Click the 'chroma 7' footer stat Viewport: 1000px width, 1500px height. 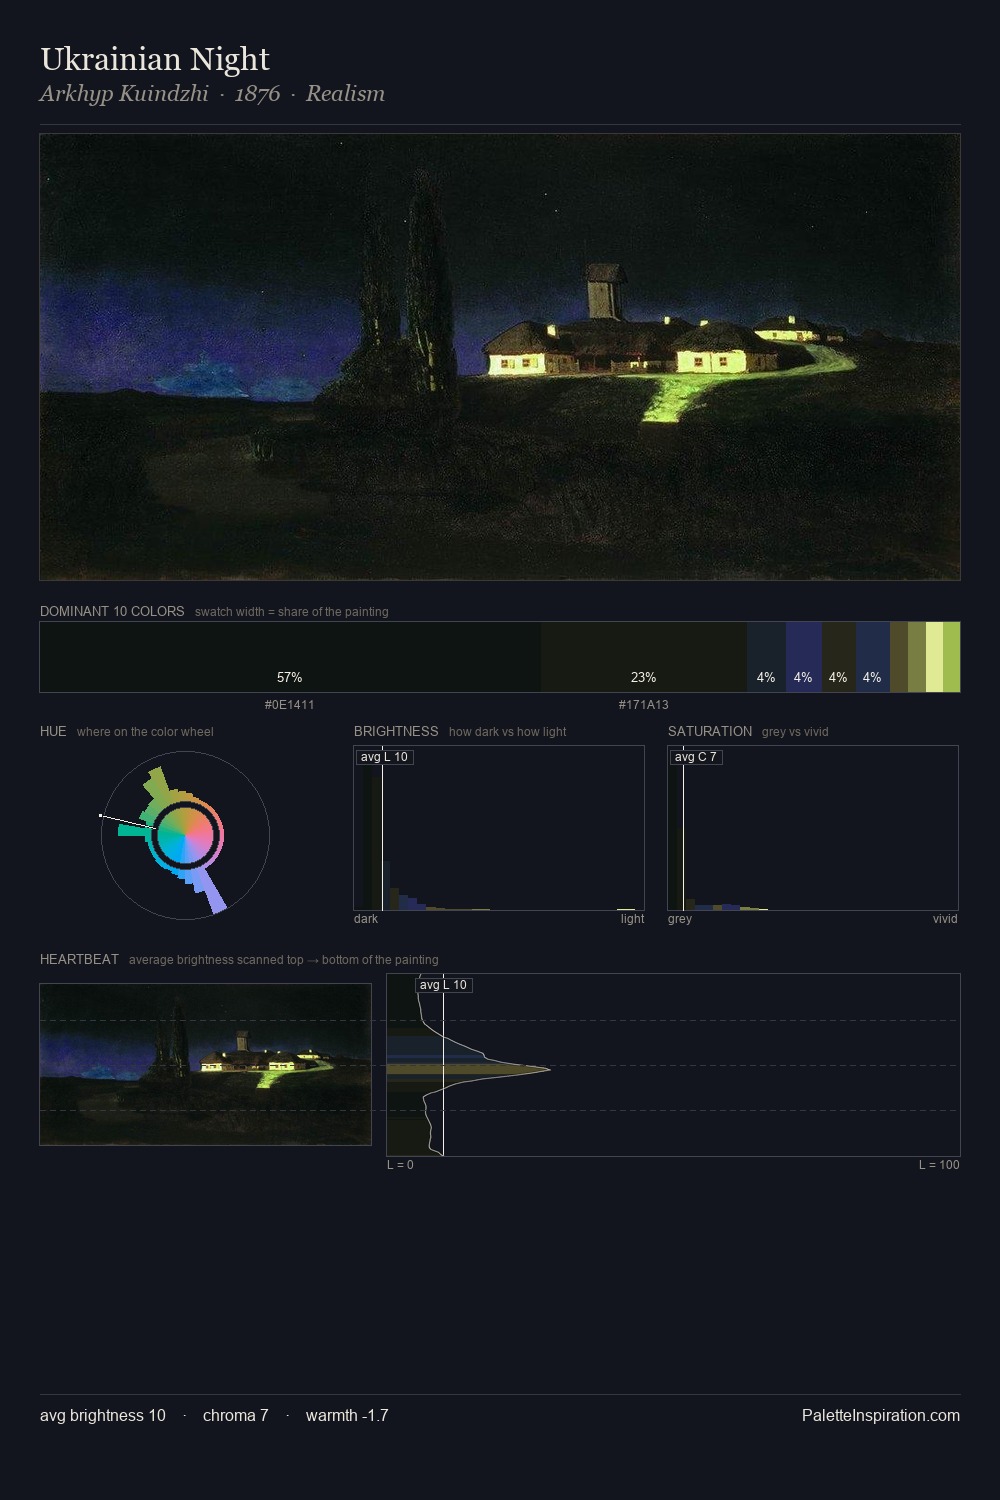tap(236, 1415)
